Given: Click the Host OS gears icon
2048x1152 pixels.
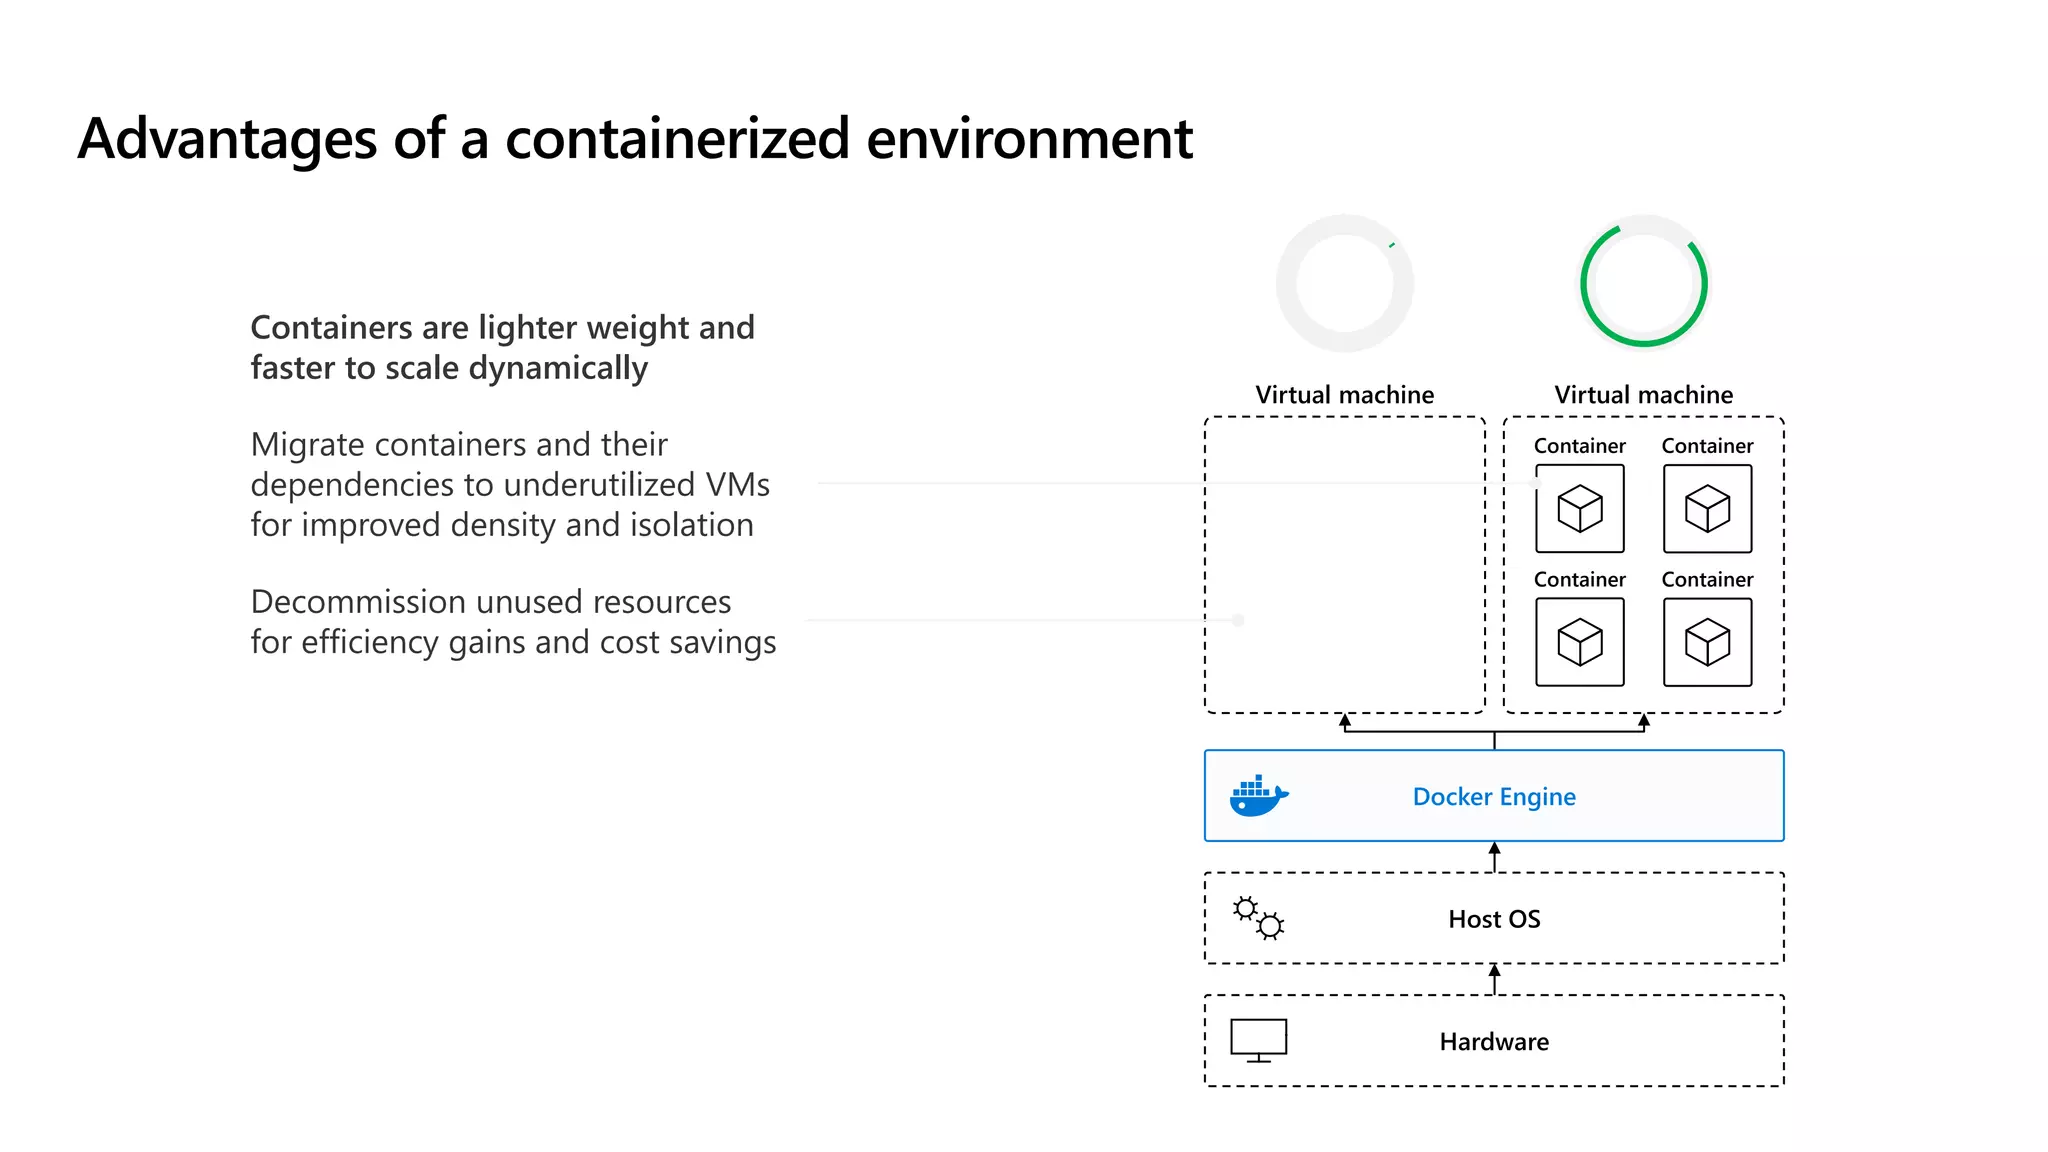Looking at the screenshot, I should pos(1258,918).
